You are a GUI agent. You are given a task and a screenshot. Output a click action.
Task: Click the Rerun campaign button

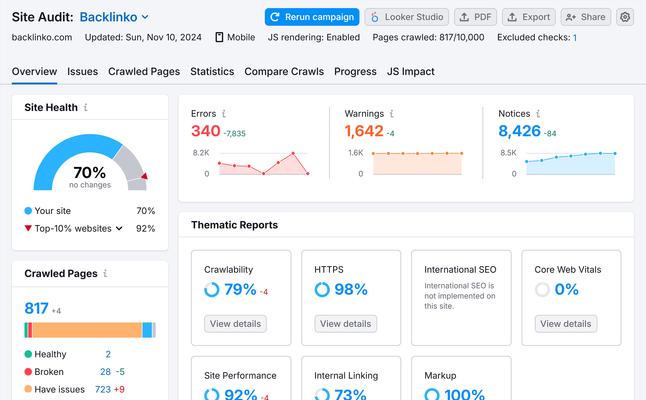coord(312,17)
